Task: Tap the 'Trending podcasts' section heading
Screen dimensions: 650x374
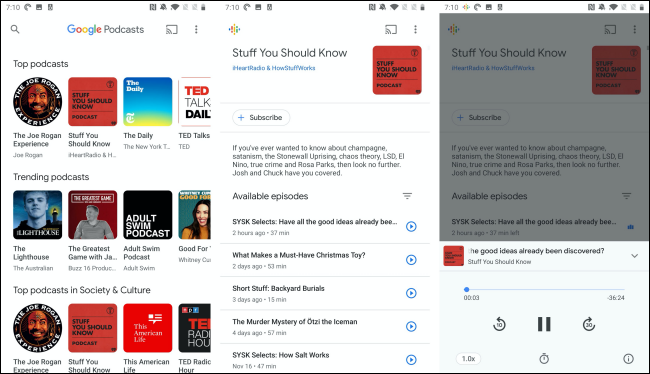Action: tap(51, 177)
